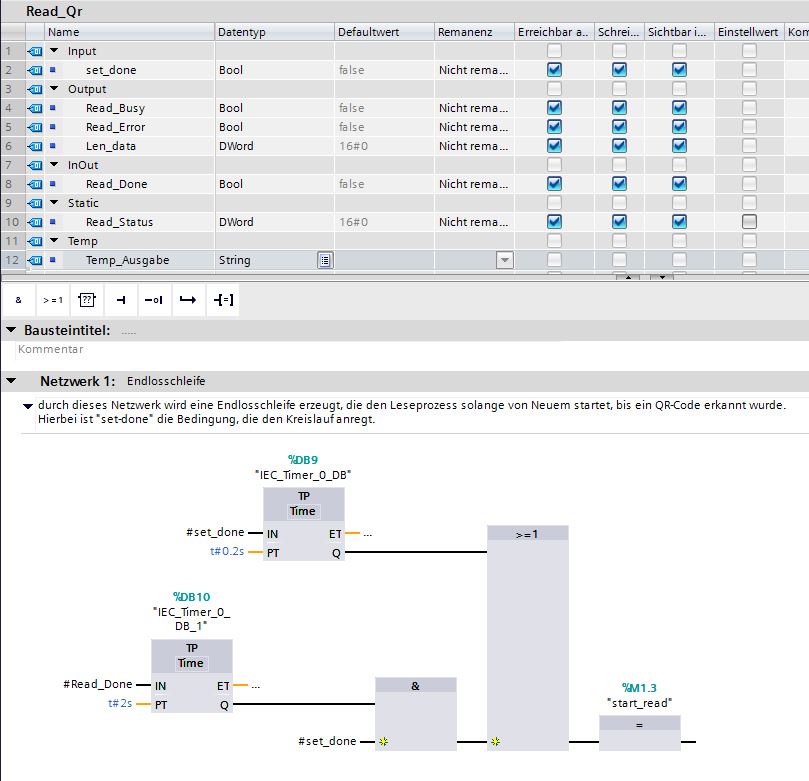Enable Einstellwert checkbox for Read_Status
Image resolution: width=809 pixels, height=781 pixels.
tap(749, 222)
